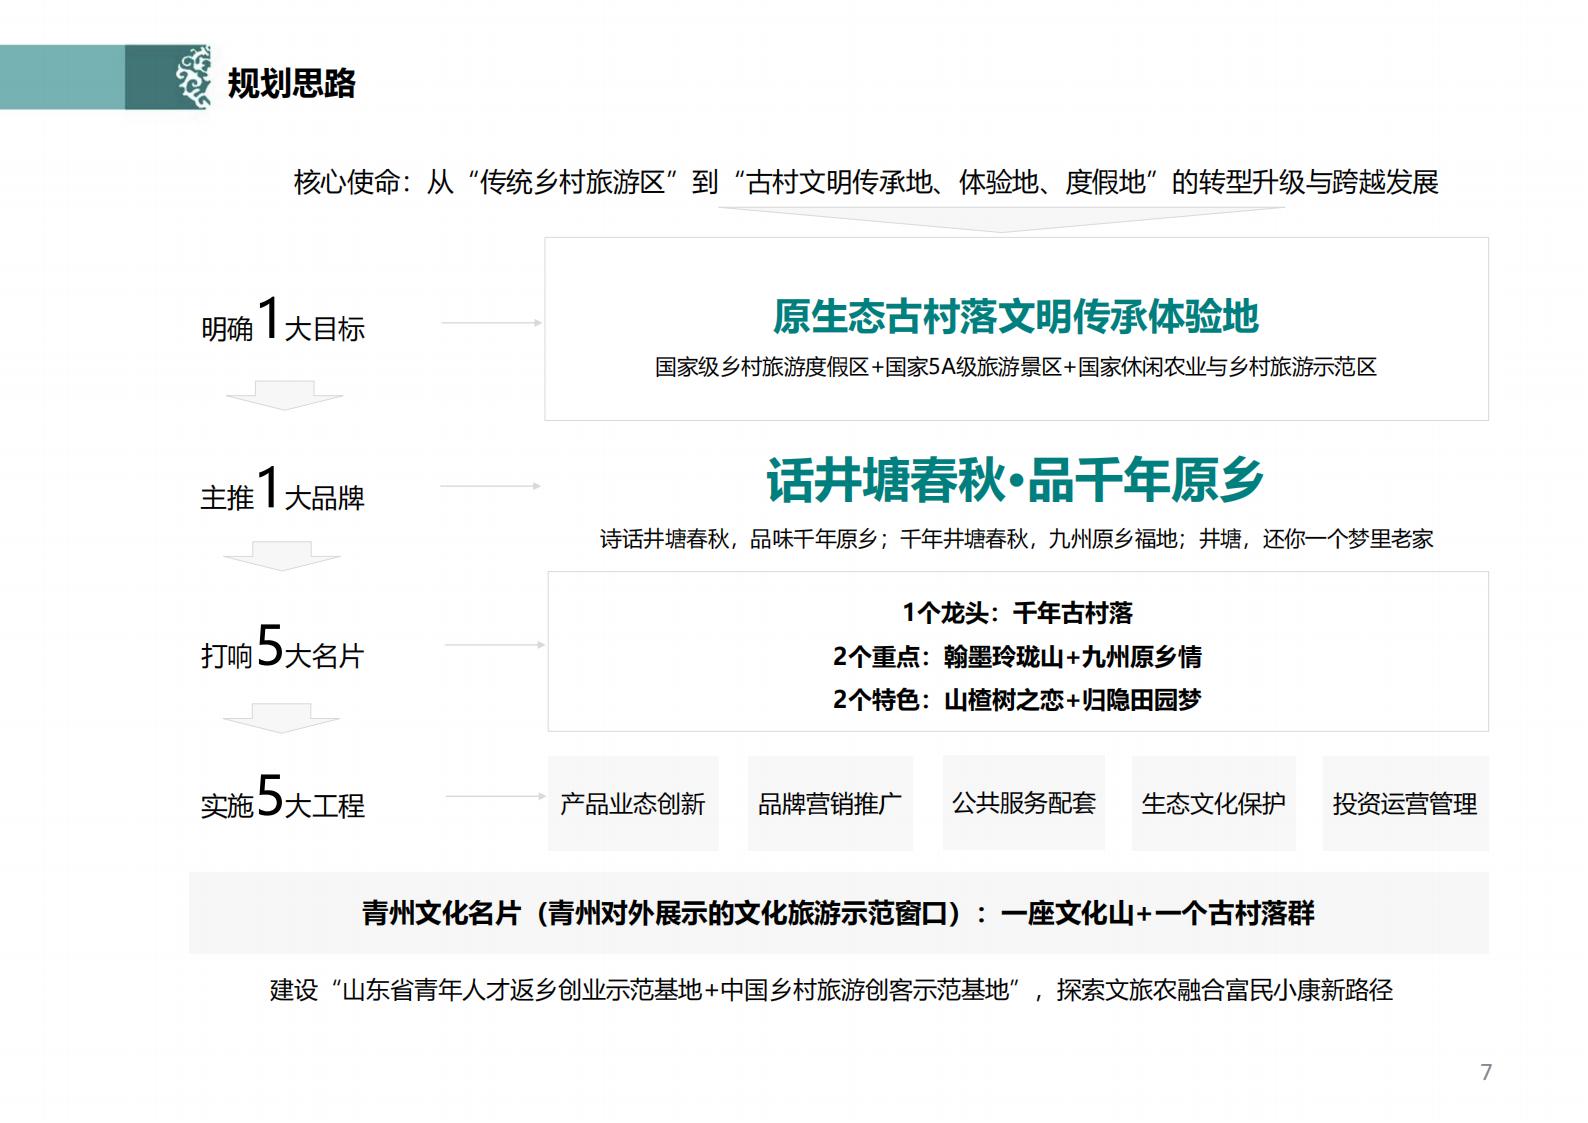Select the 公共服务配套 box
1588x1123 pixels.
1024,803
